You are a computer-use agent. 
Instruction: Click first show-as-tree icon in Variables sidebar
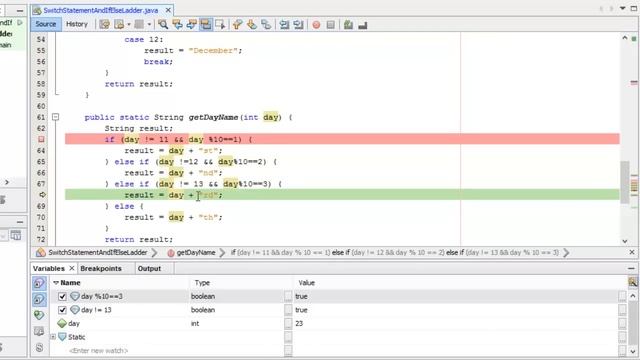coord(39,283)
